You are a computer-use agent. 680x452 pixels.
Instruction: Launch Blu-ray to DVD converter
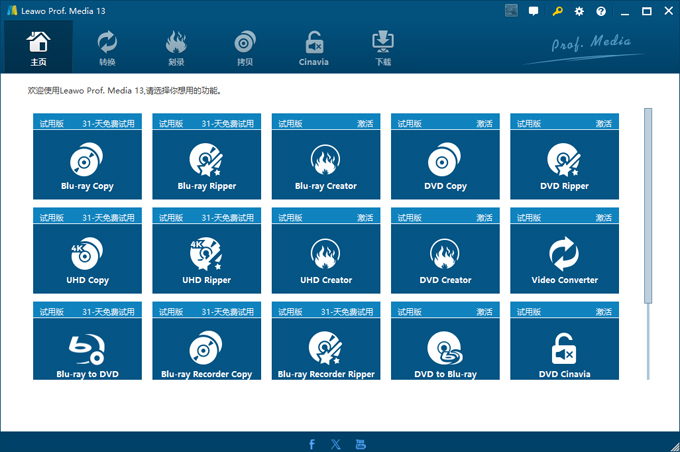[x=87, y=350]
